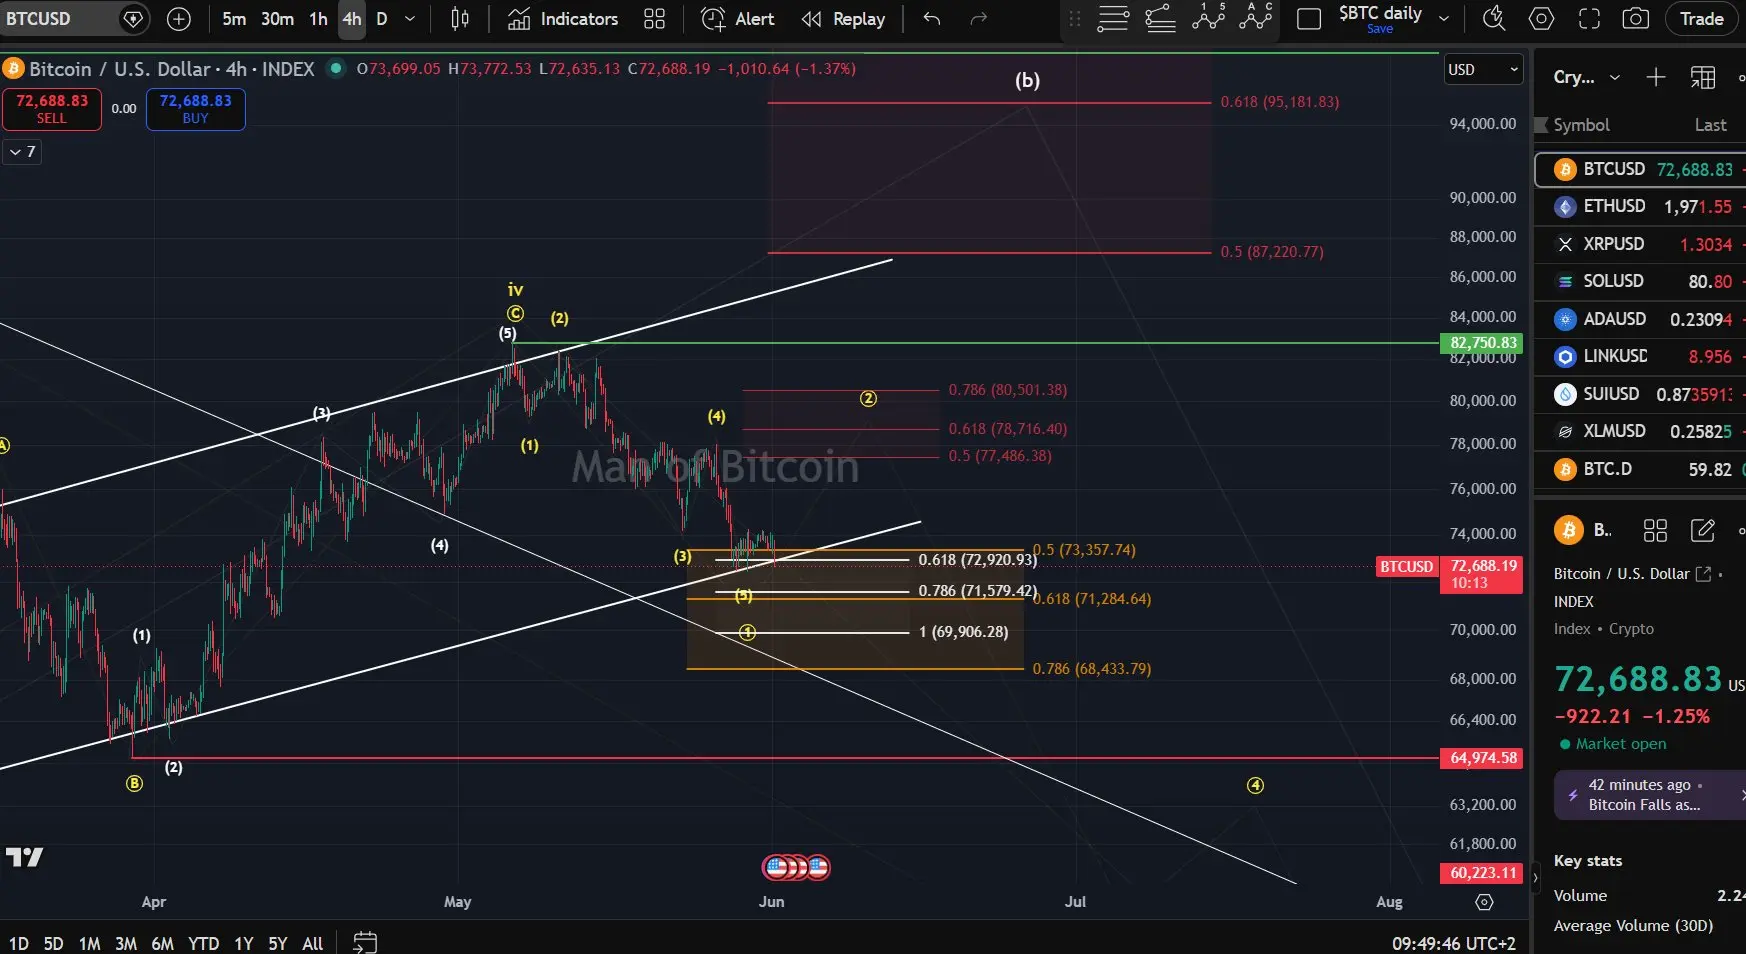Toggle fullscreen mode for the chart
Screen dimensions: 1746x954
[x=1589, y=19]
